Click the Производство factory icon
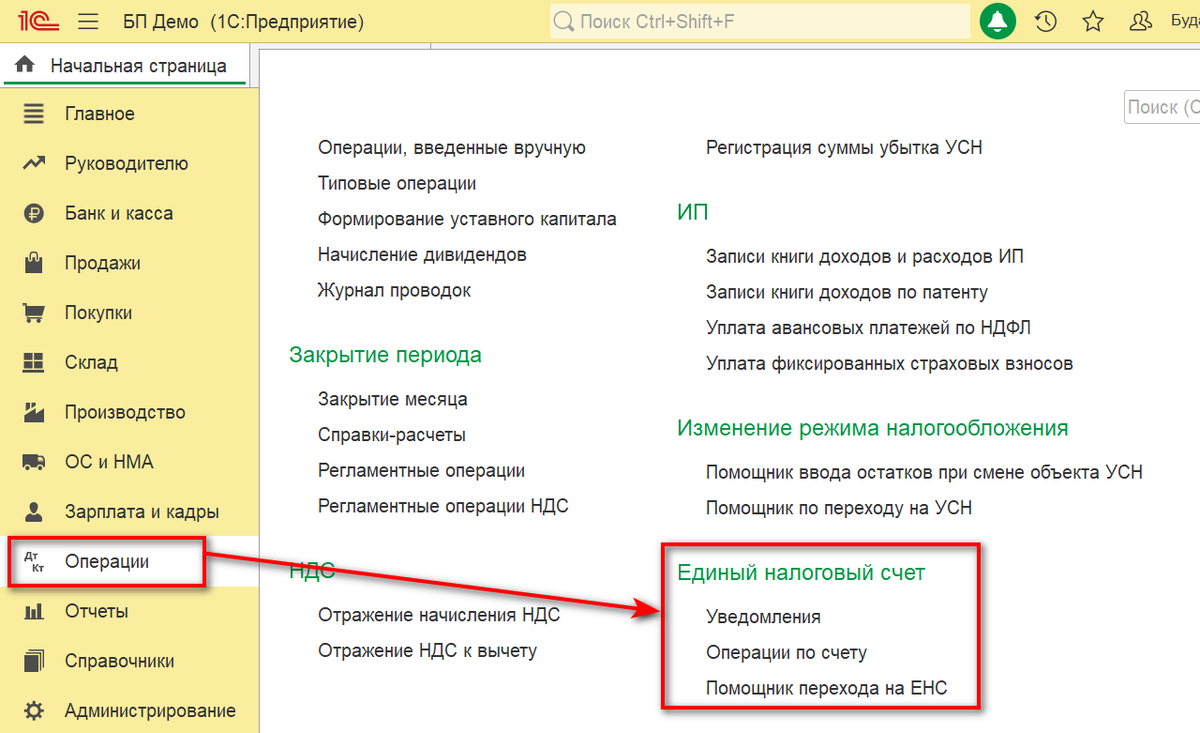1200x733 pixels. pyautogui.click(x=34, y=412)
